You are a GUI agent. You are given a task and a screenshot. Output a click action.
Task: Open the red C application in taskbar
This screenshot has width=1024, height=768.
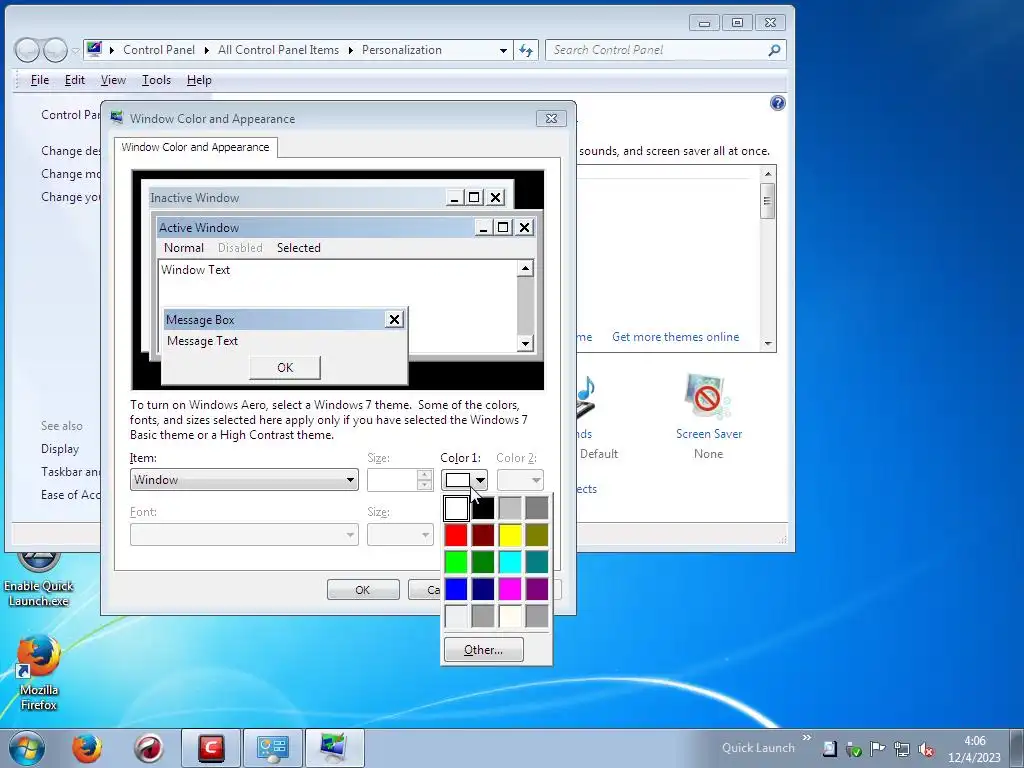pos(211,748)
